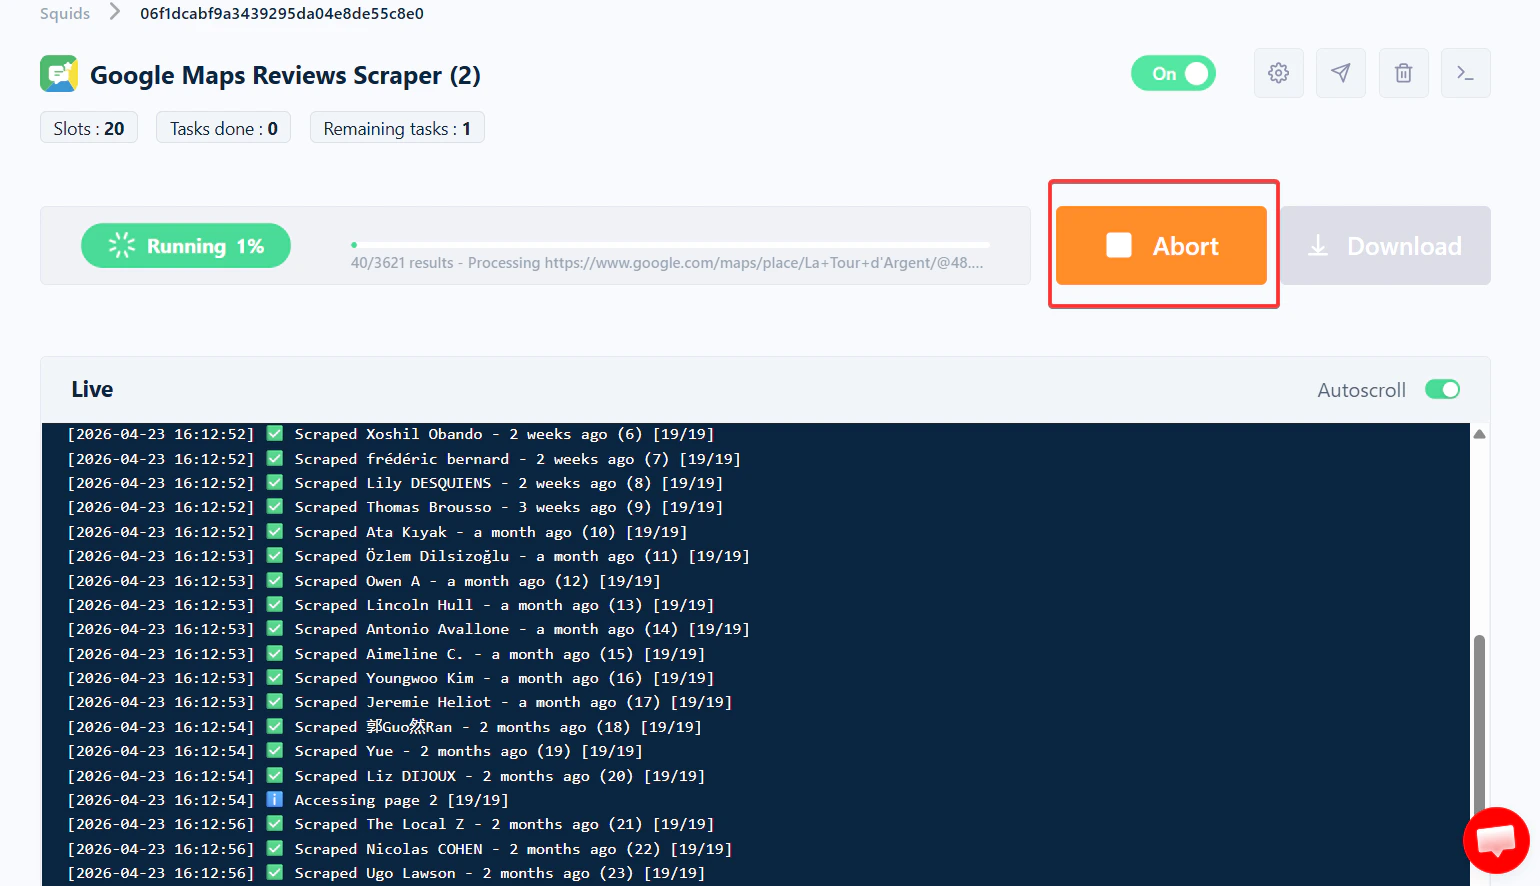
Task: Click the 40/3621 results processing status text
Action: point(667,263)
